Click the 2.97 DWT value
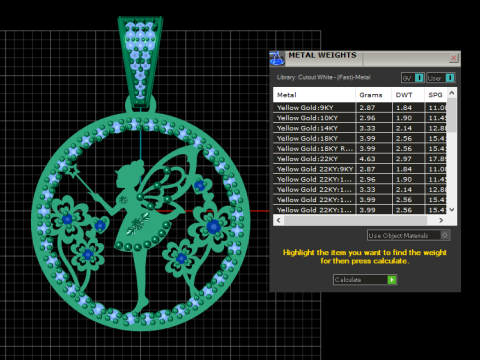Screen dimensions: 480x360 point(404,159)
